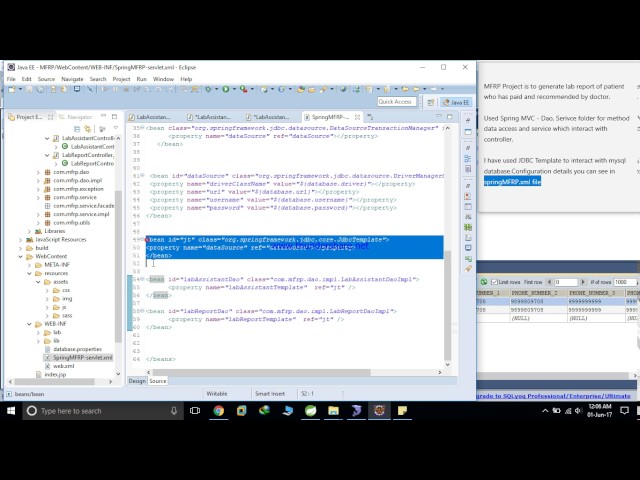The height and width of the screenshot is (480, 640).
Task: Click the # of rows field
Action: coord(624,282)
